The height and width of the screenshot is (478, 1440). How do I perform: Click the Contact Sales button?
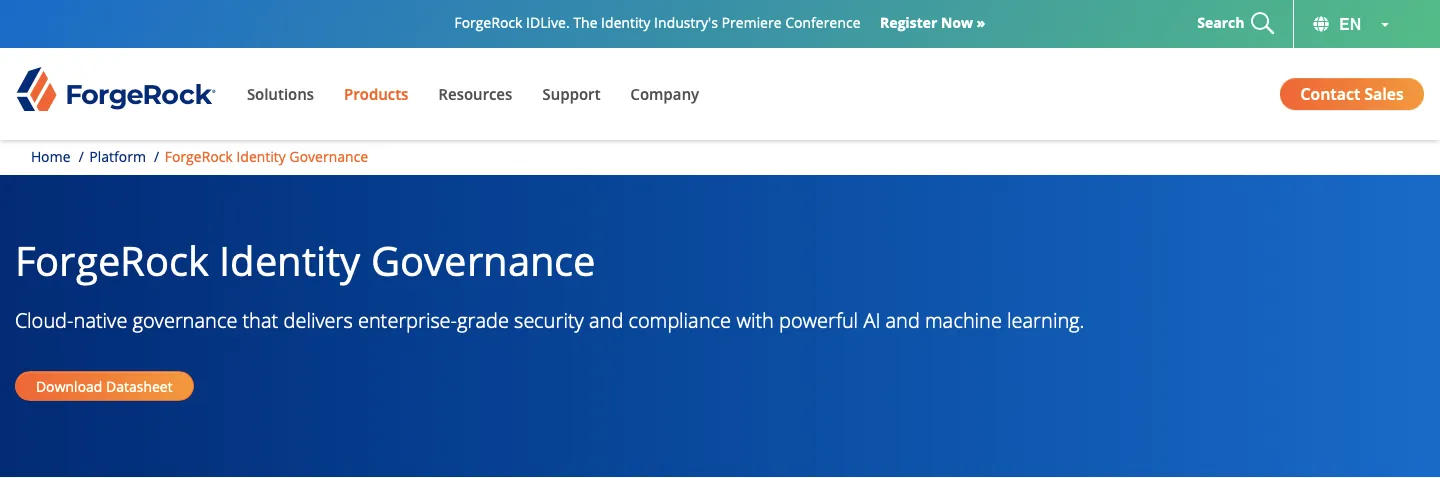pos(1352,94)
